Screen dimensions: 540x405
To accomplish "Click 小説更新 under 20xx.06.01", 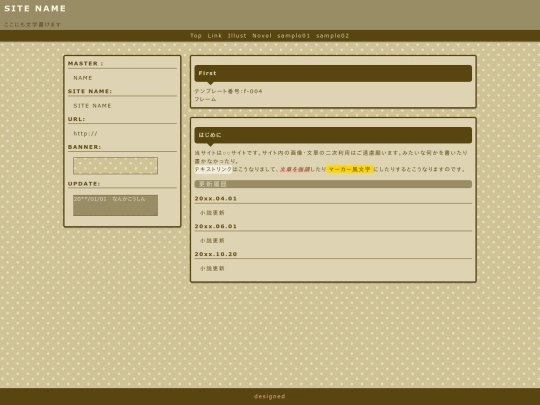I will pos(212,240).
